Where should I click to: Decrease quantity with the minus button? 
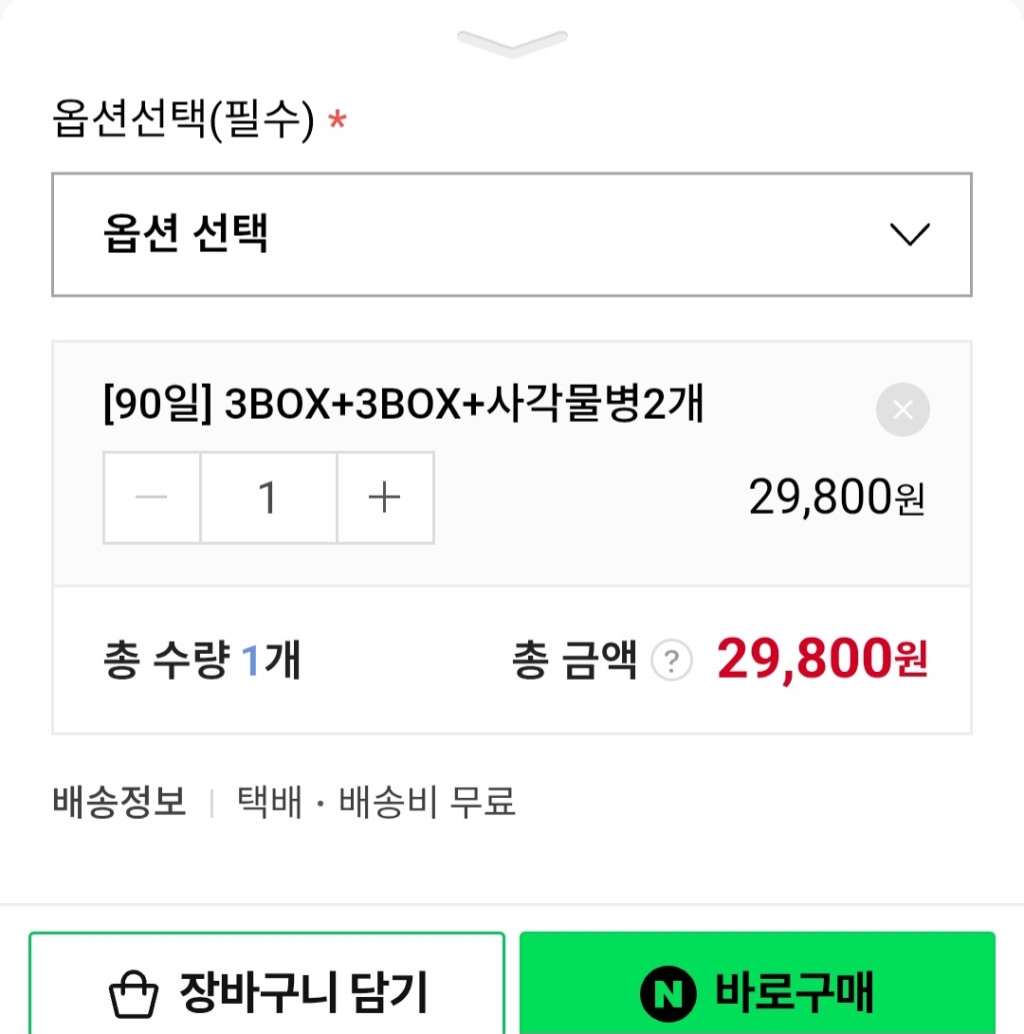point(152,498)
